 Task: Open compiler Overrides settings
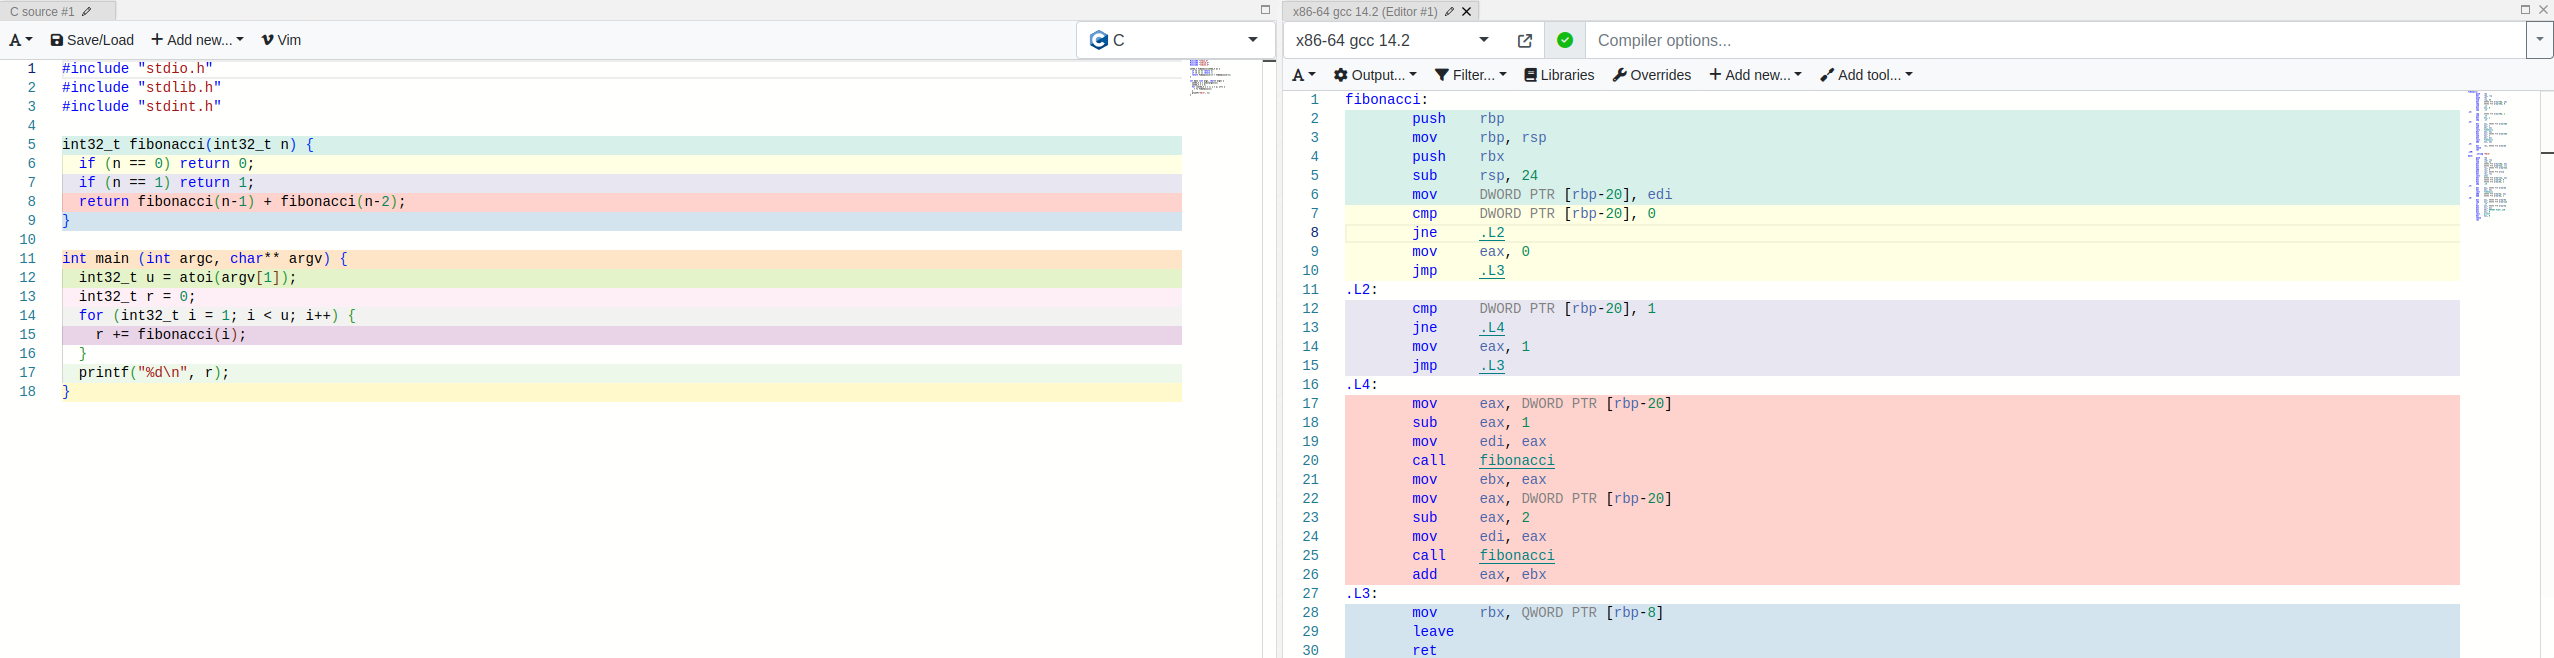point(1652,75)
